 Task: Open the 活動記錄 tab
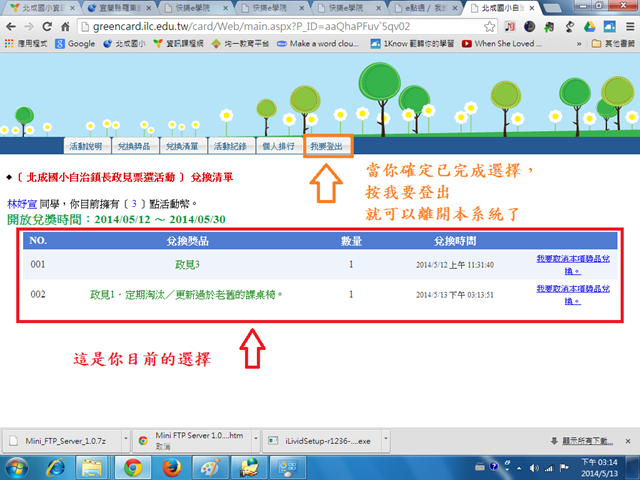(229, 146)
